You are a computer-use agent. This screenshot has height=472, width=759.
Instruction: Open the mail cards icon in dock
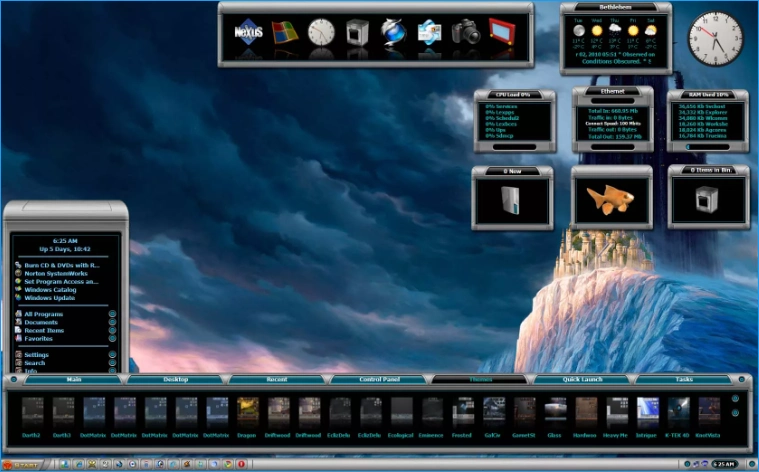(429, 32)
